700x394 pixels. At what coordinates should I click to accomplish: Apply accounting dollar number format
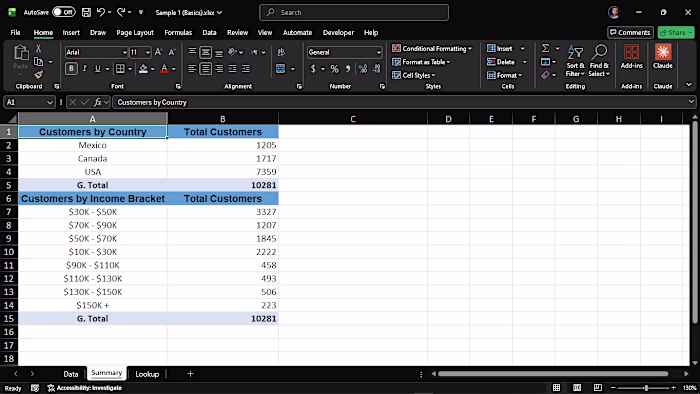pyautogui.click(x=313, y=69)
